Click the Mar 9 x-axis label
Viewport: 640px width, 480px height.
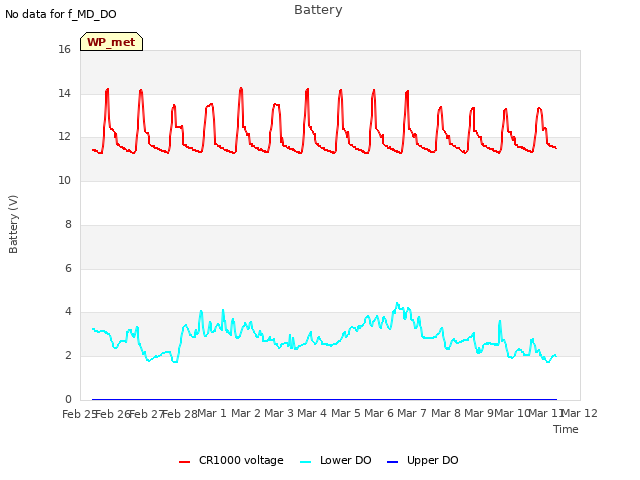479,413
